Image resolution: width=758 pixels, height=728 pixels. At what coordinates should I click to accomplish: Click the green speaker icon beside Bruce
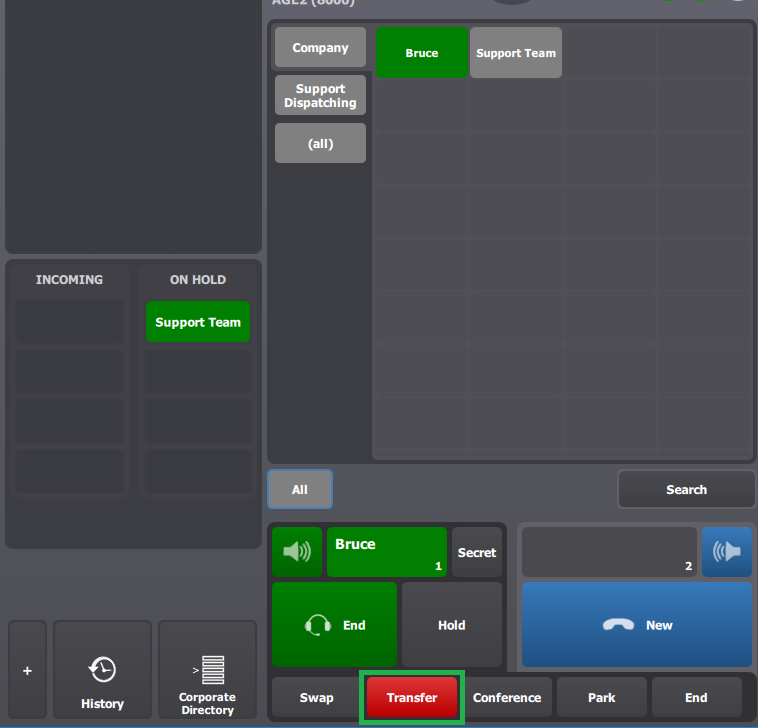pos(297,552)
